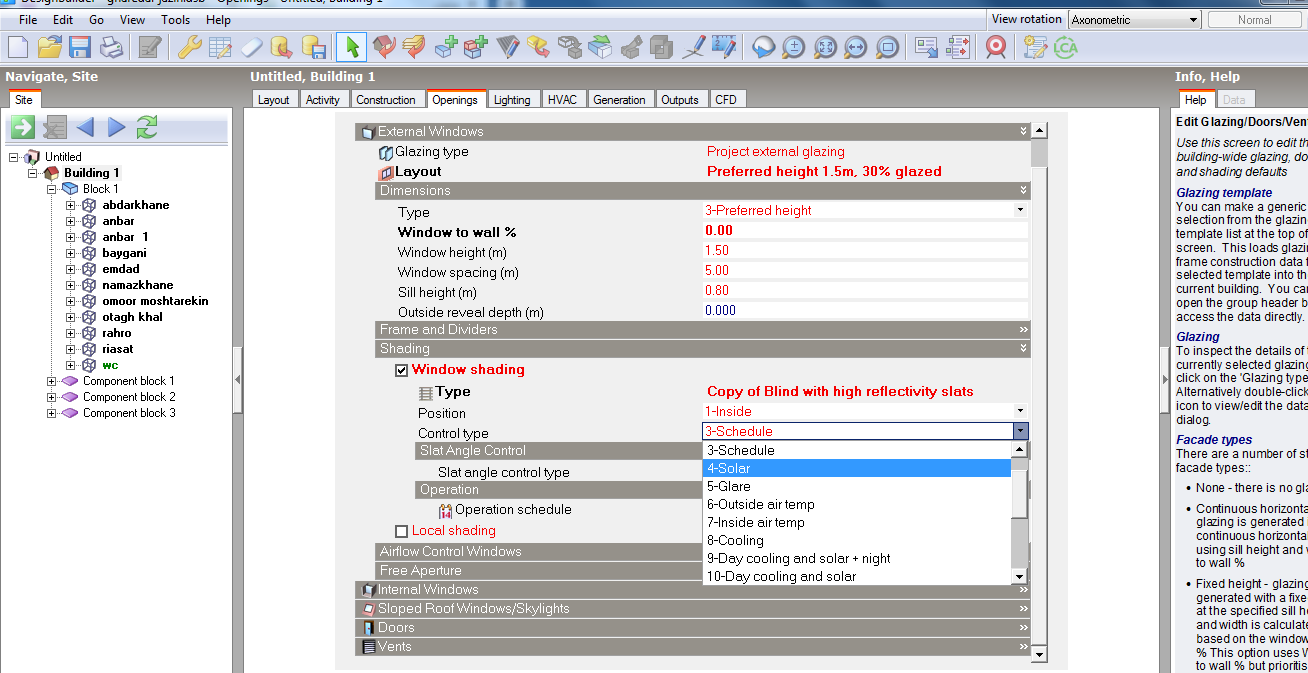Open the window Type dropdown, 3-Preferred height
Screen dimensions: 1308x673
click(866, 211)
